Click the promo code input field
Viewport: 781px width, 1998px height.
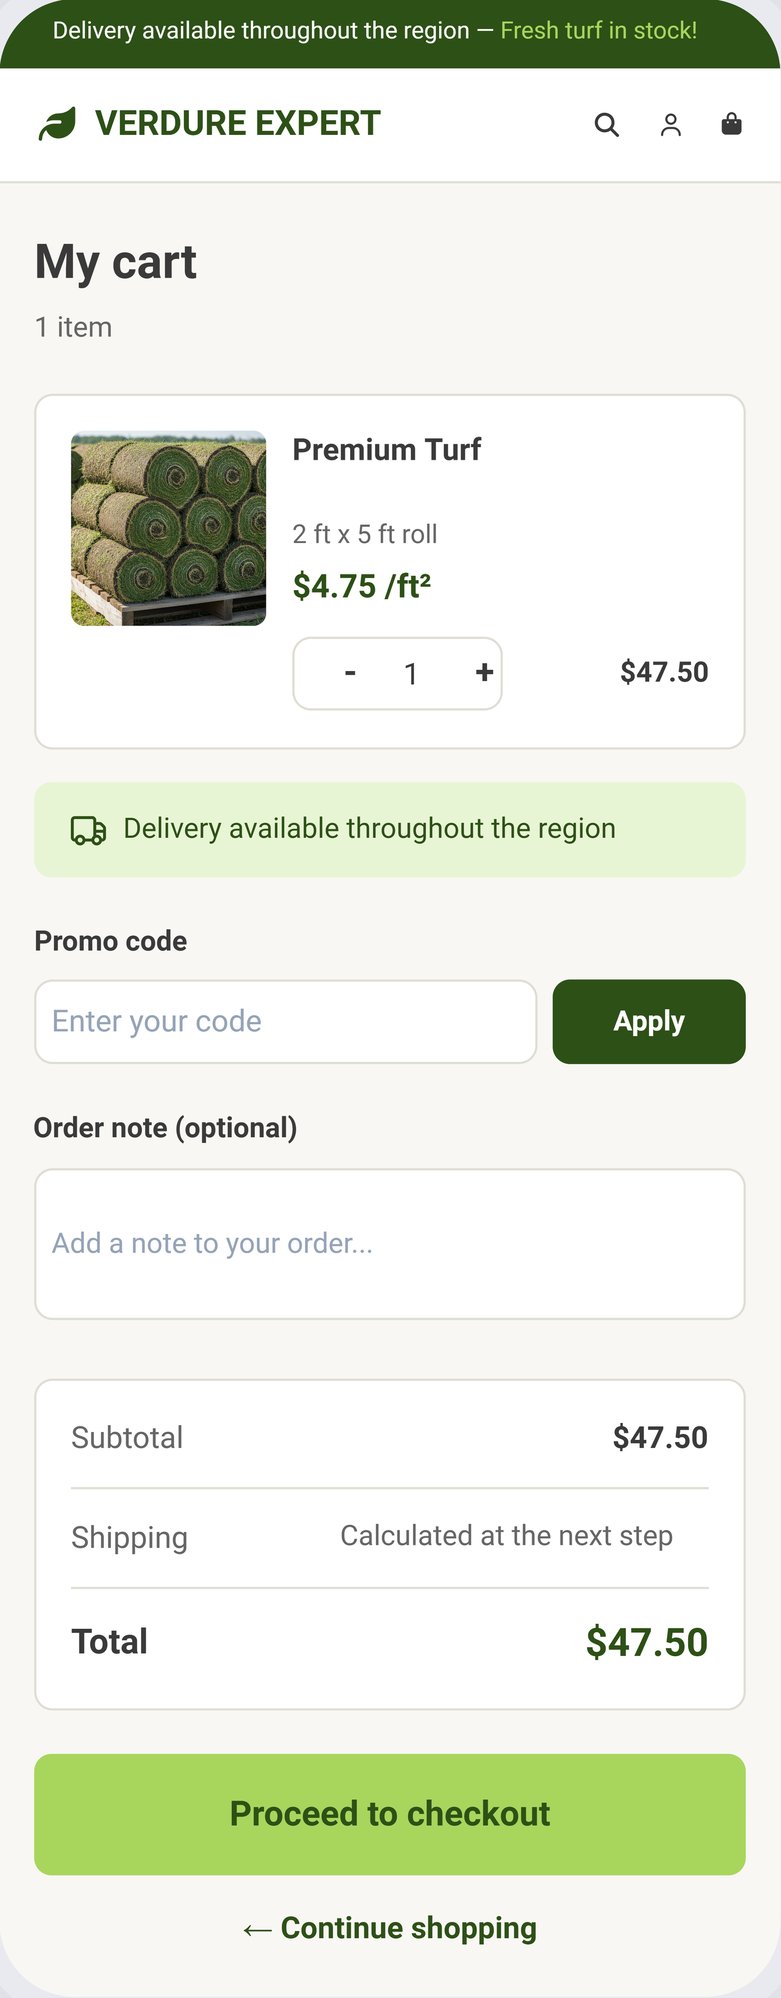point(286,1022)
